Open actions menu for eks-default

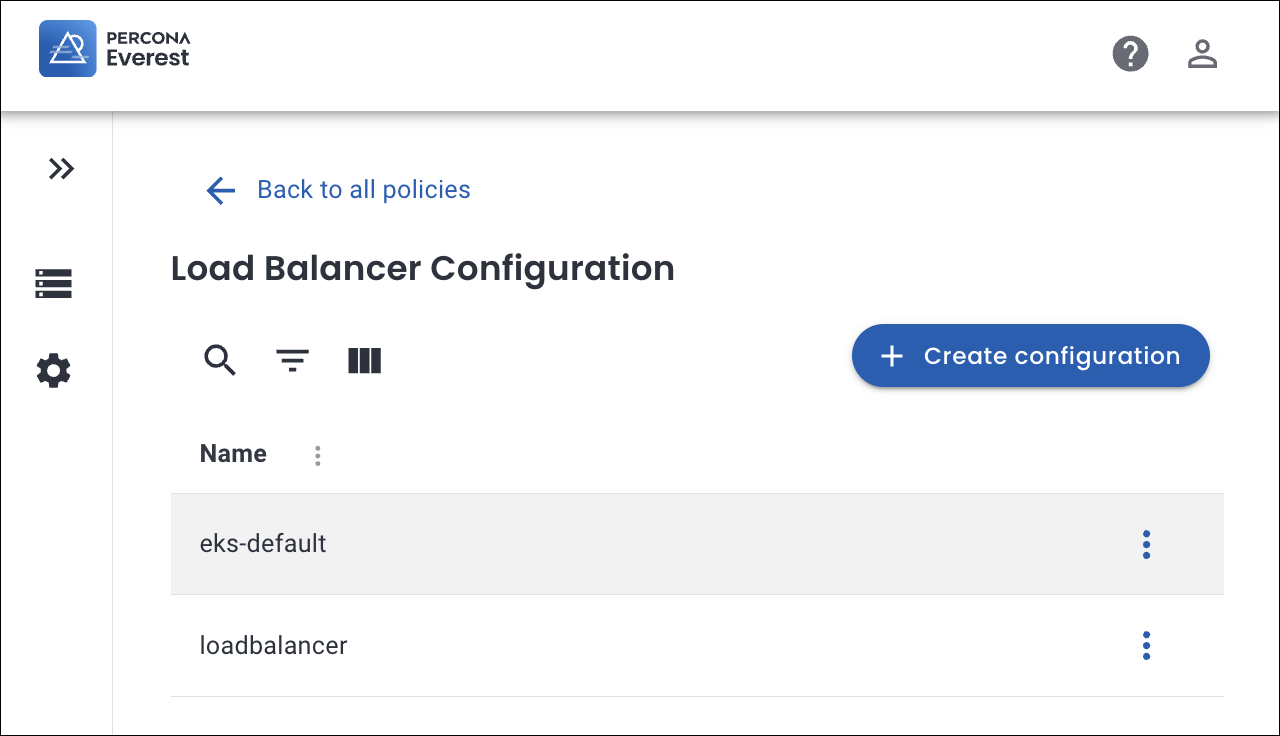(x=1146, y=544)
